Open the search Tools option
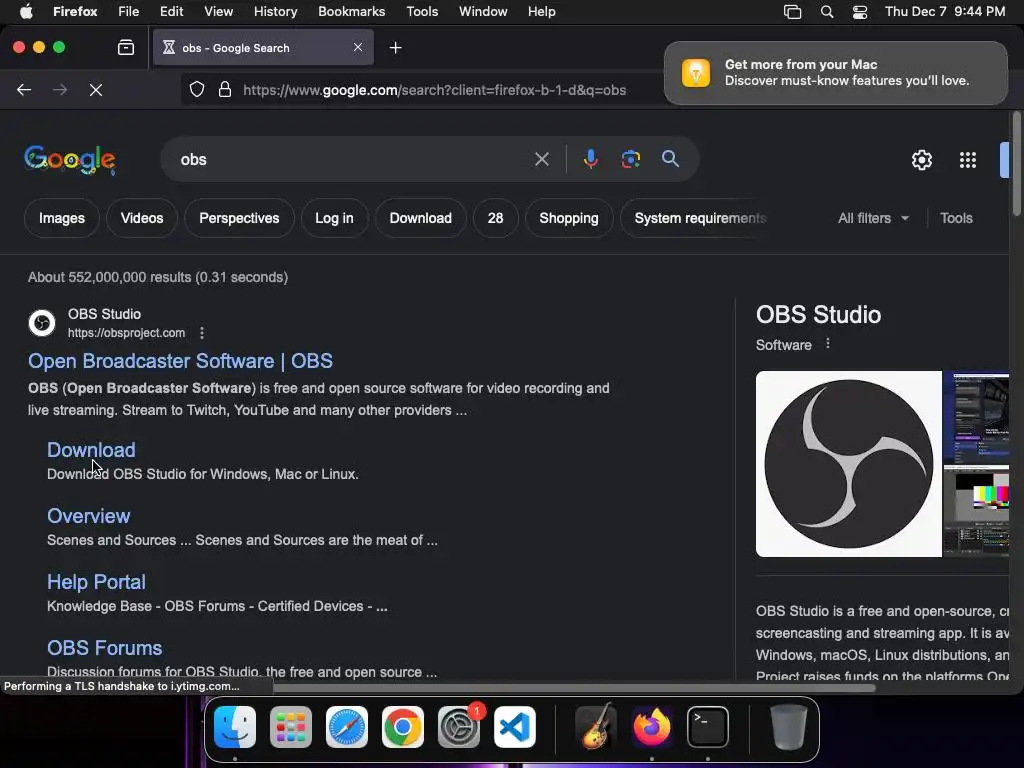 pyautogui.click(x=956, y=218)
